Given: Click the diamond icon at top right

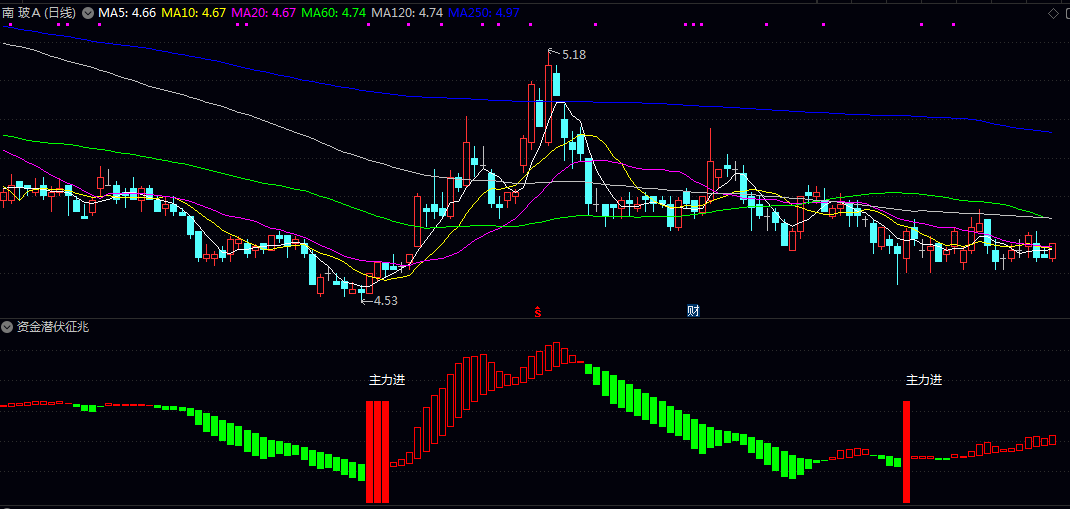Looking at the screenshot, I should click(x=1053, y=13).
